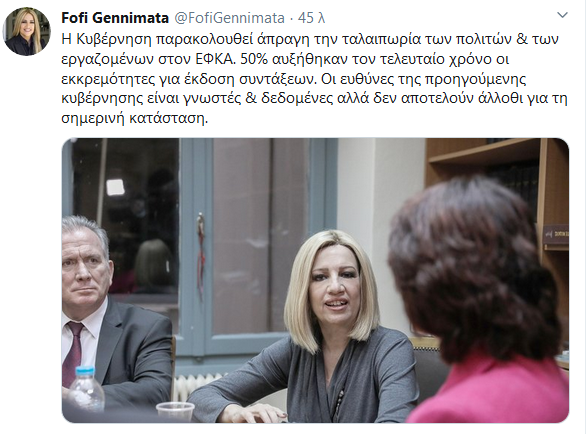Open the 45 λ timestamp link
The height and width of the screenshot is (434, 586).
pos(311,18)
